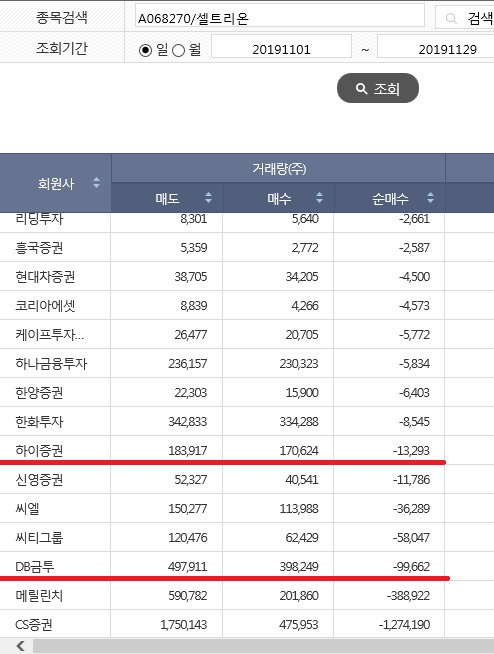Image resolution: width=494 pixels, height=654 pixels.
Task: Click CS증권 net buy value -1,274,190
Action: [404, 625]
